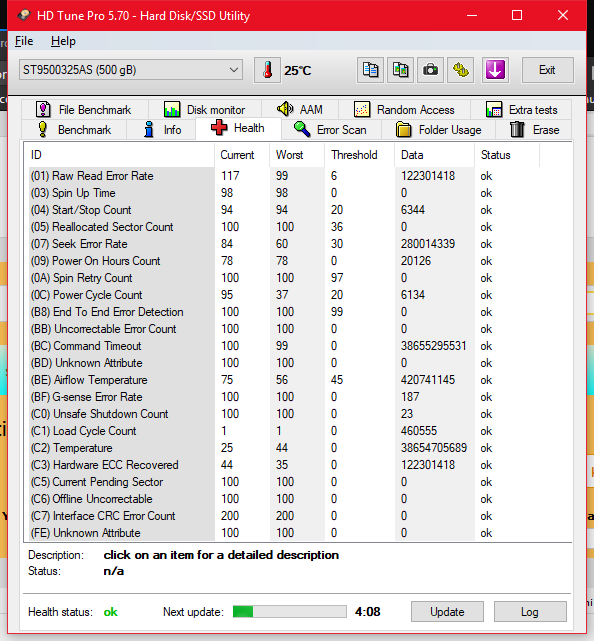Switch to the Info tab
The height and width of the screenshot is (641, 594).
point(162,130)
